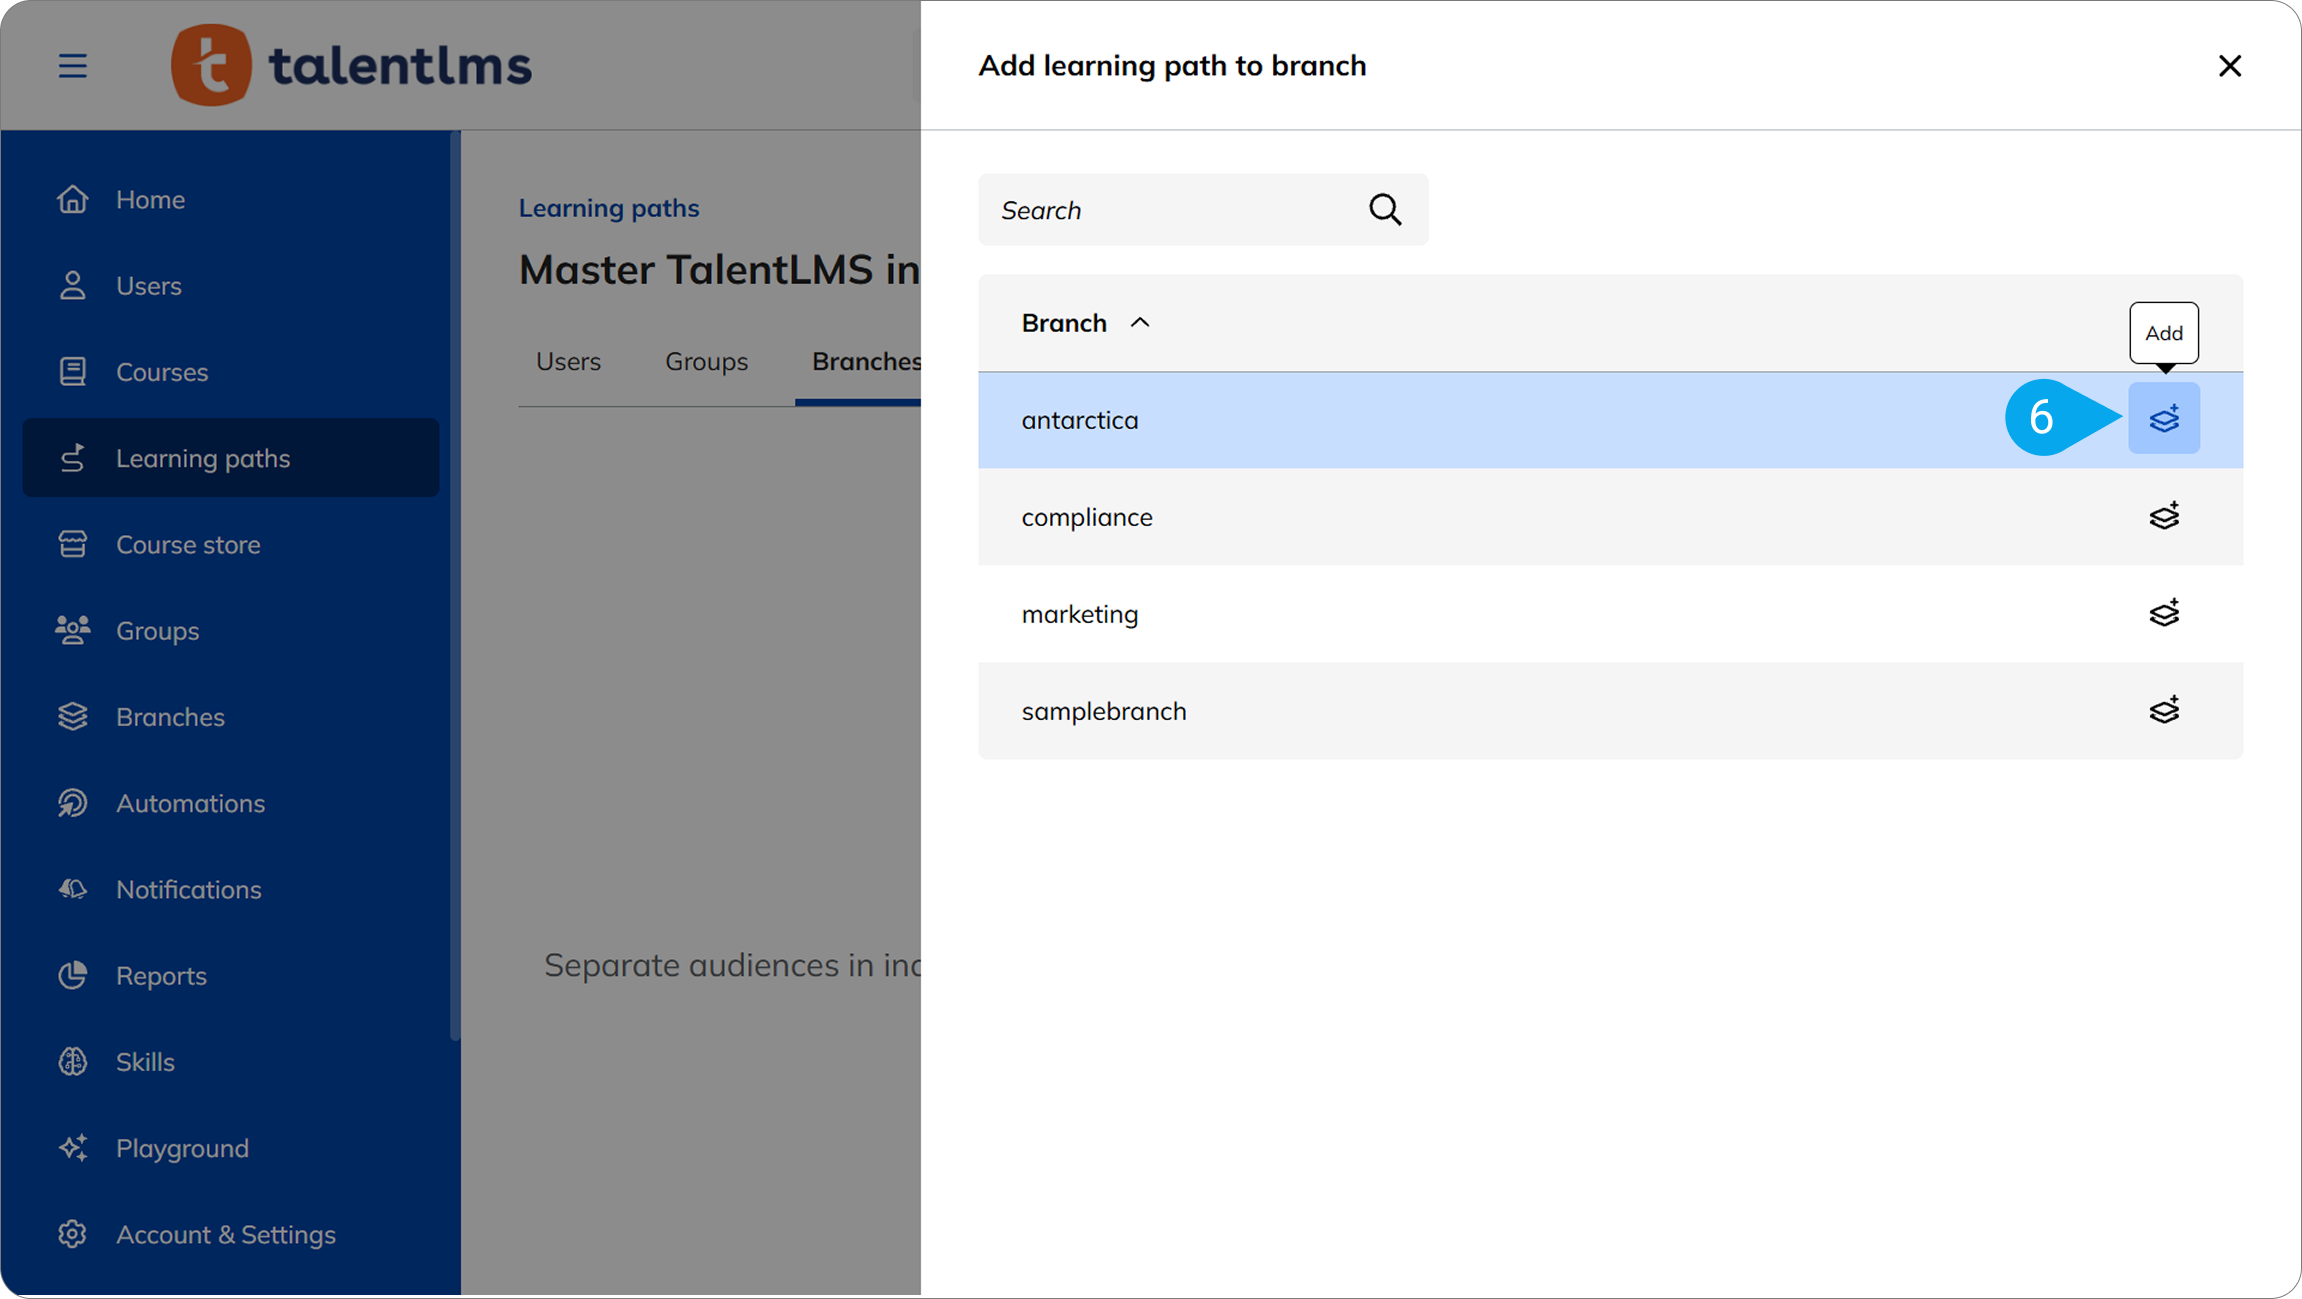Add learning path to marketing branch
The image size is (2302, 1299).
pyautogui.click(x=2164, y=613)
